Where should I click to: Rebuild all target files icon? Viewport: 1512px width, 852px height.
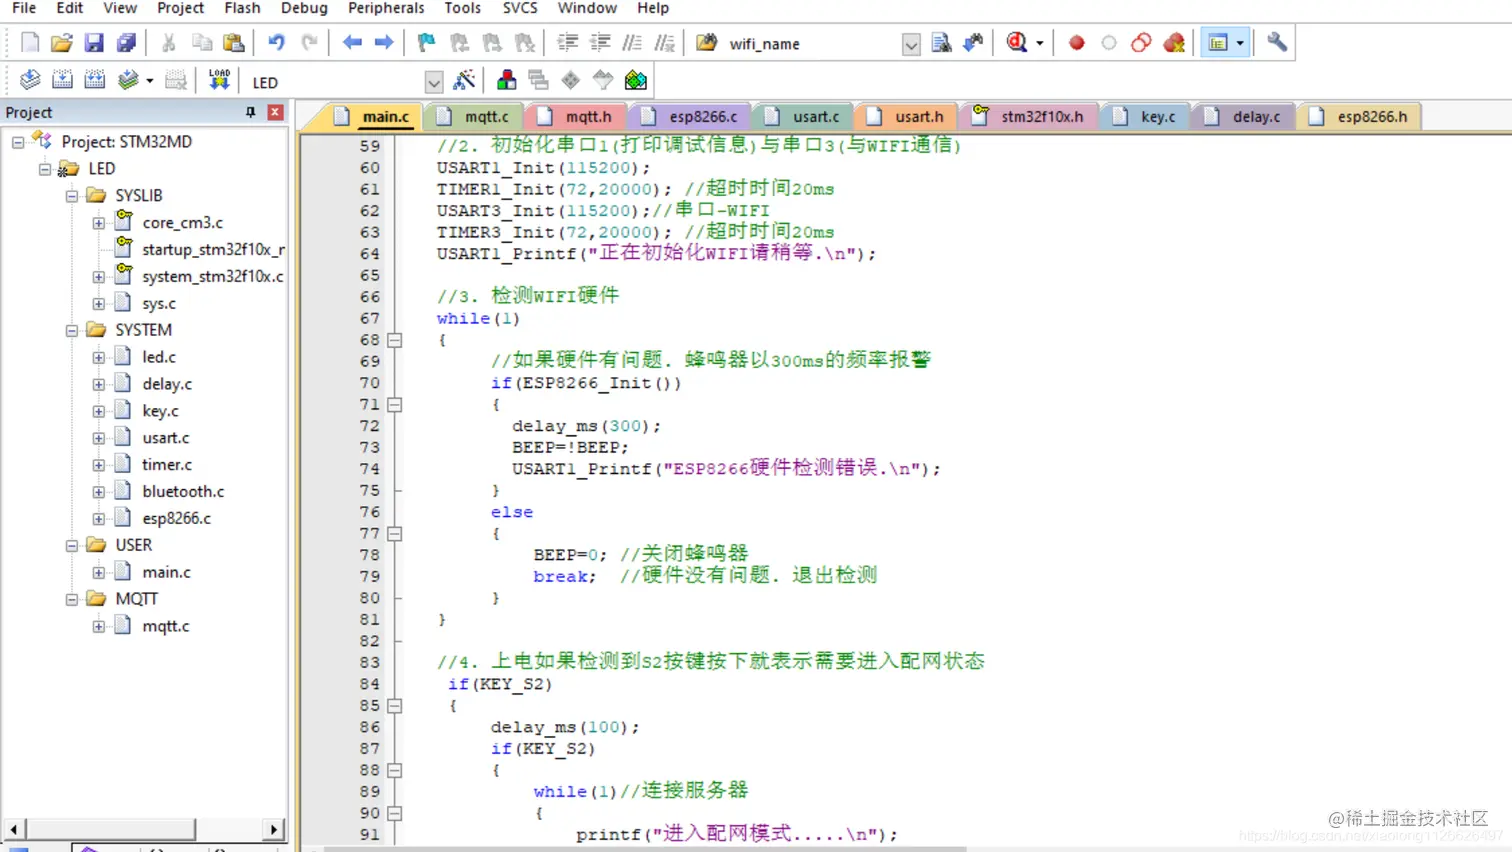click(95, 81)
